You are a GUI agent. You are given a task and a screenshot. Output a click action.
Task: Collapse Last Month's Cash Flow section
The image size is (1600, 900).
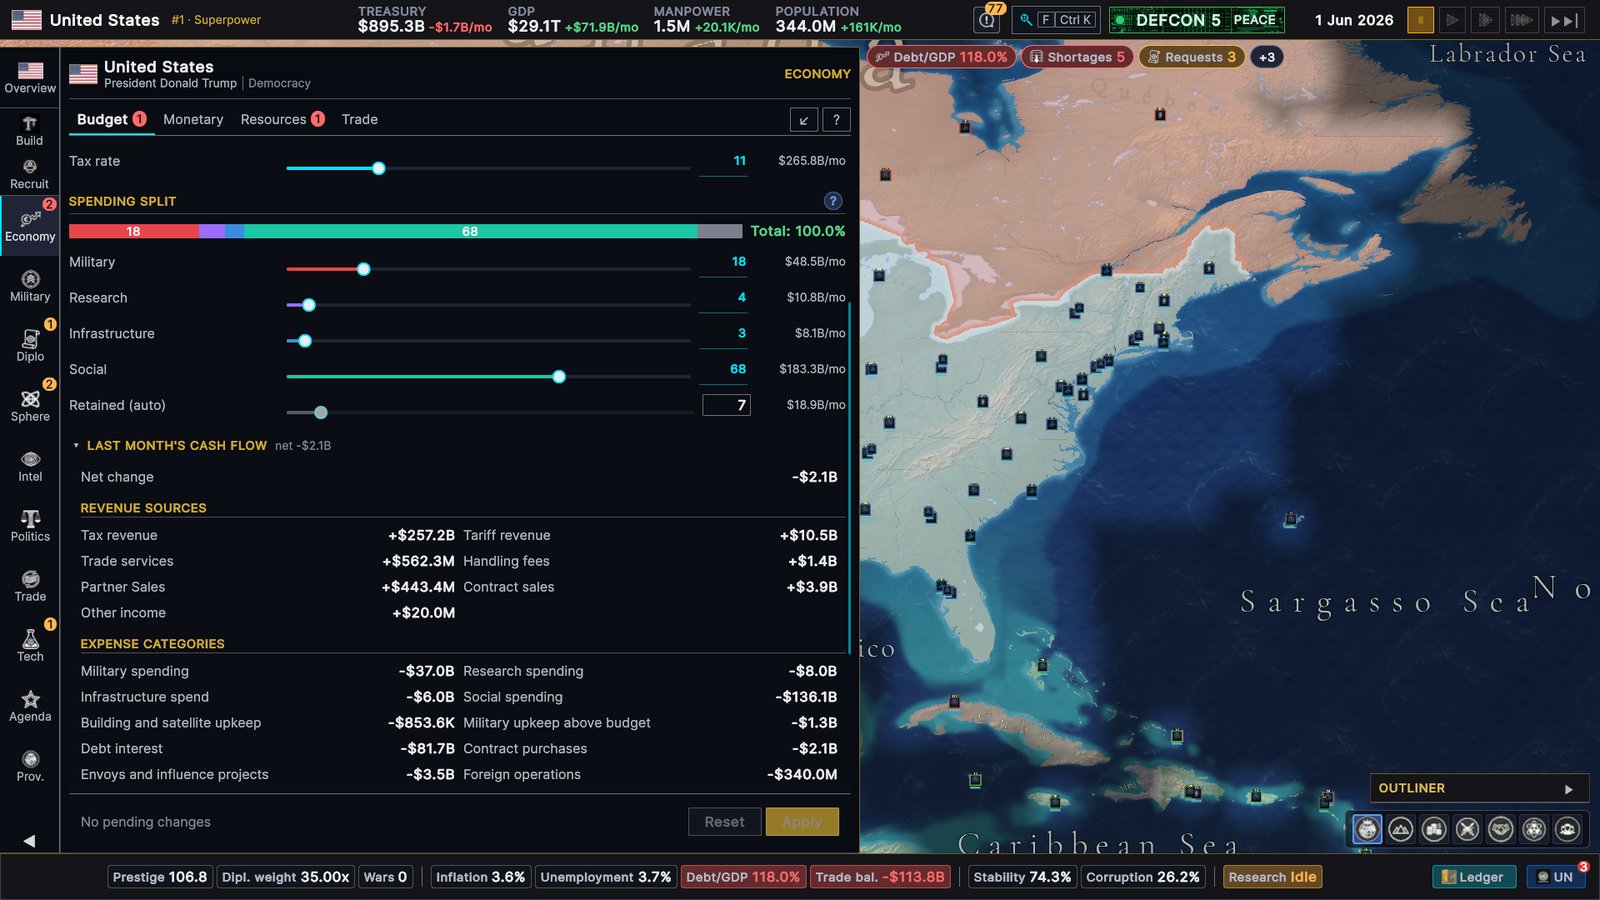pos(76,445)
